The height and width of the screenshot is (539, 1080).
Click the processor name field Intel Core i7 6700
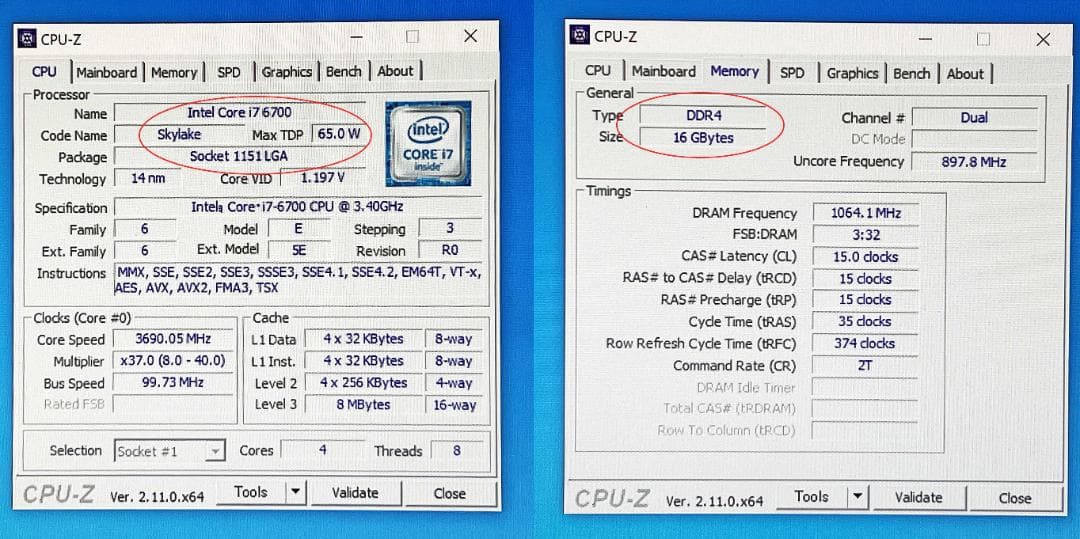(240, 112)
